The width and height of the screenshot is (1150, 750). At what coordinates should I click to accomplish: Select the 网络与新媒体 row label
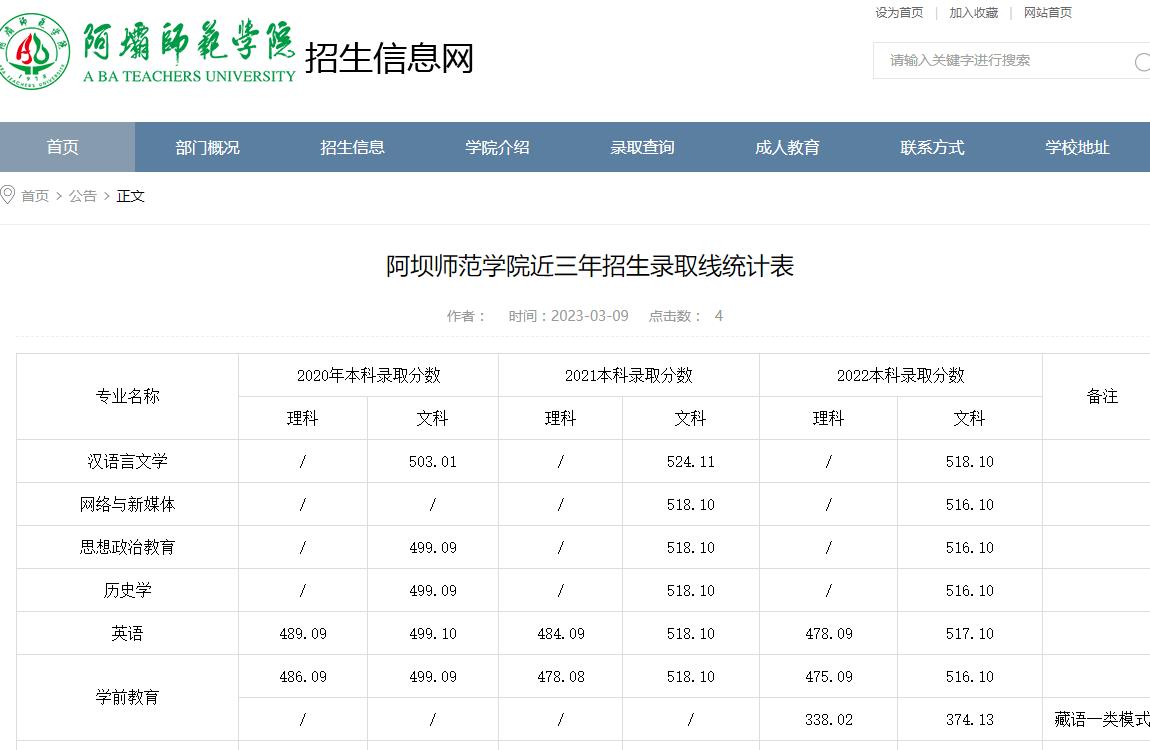click(x=128, y=504)
